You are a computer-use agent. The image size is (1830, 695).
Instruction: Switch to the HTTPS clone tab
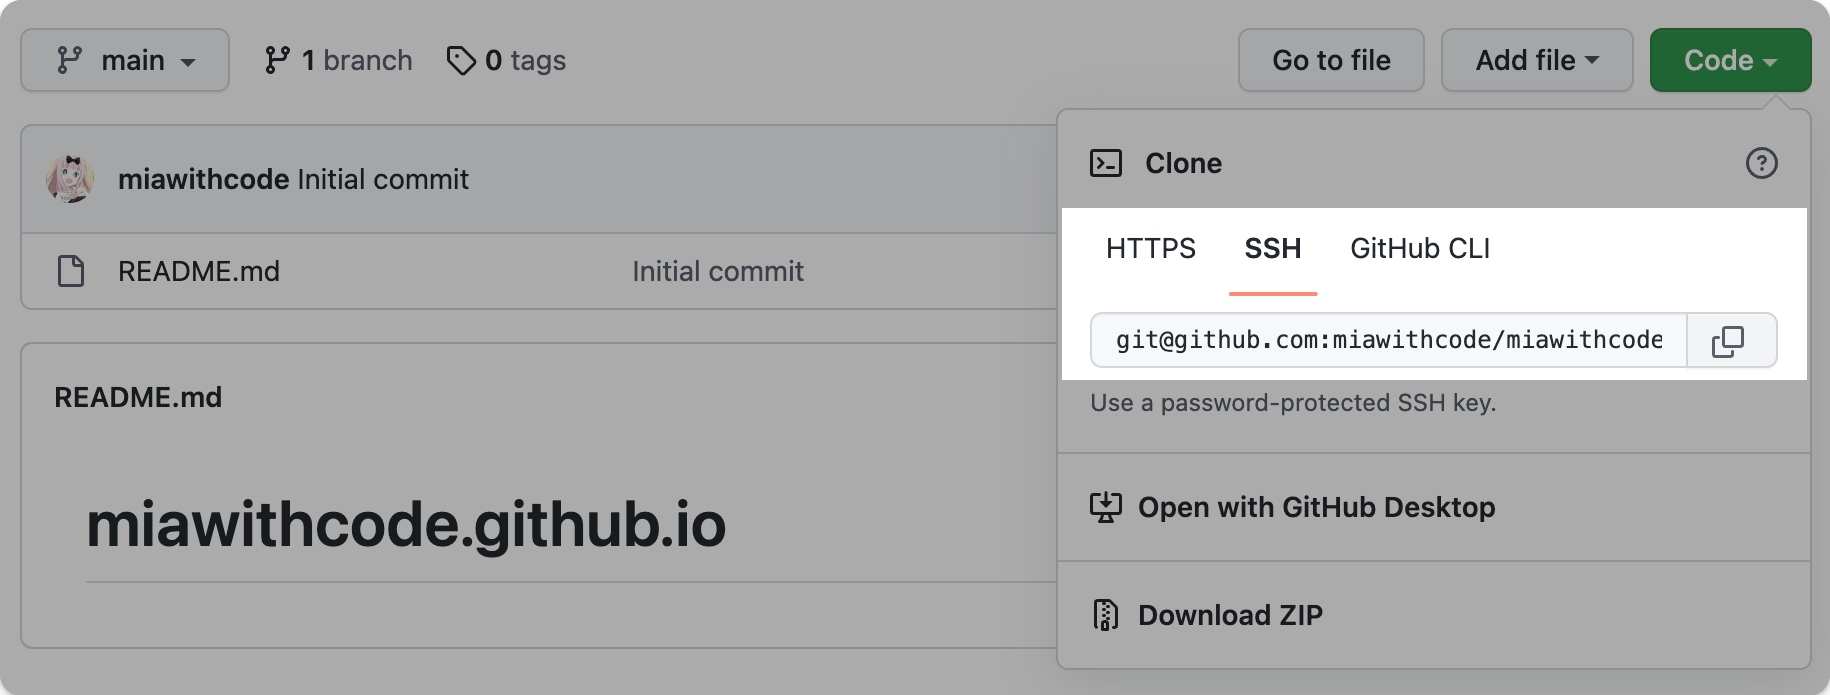pos(1150,248)
